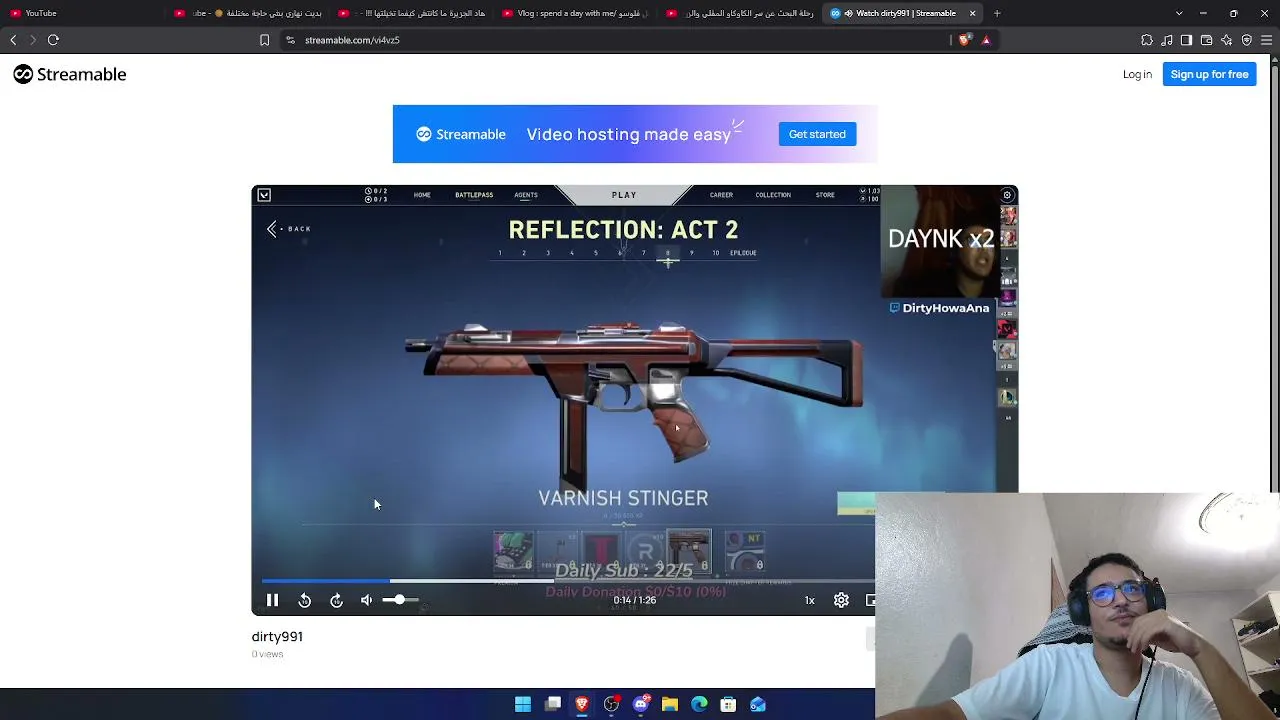Pause the Streamable video
1280x720 pixels.
pos(272,600)
